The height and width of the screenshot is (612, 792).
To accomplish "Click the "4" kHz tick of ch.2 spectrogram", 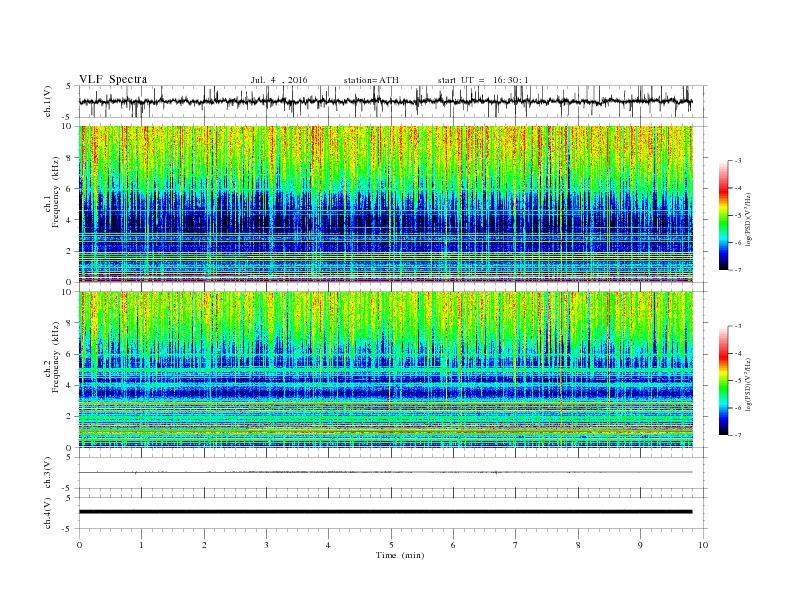I will [70, 385].
